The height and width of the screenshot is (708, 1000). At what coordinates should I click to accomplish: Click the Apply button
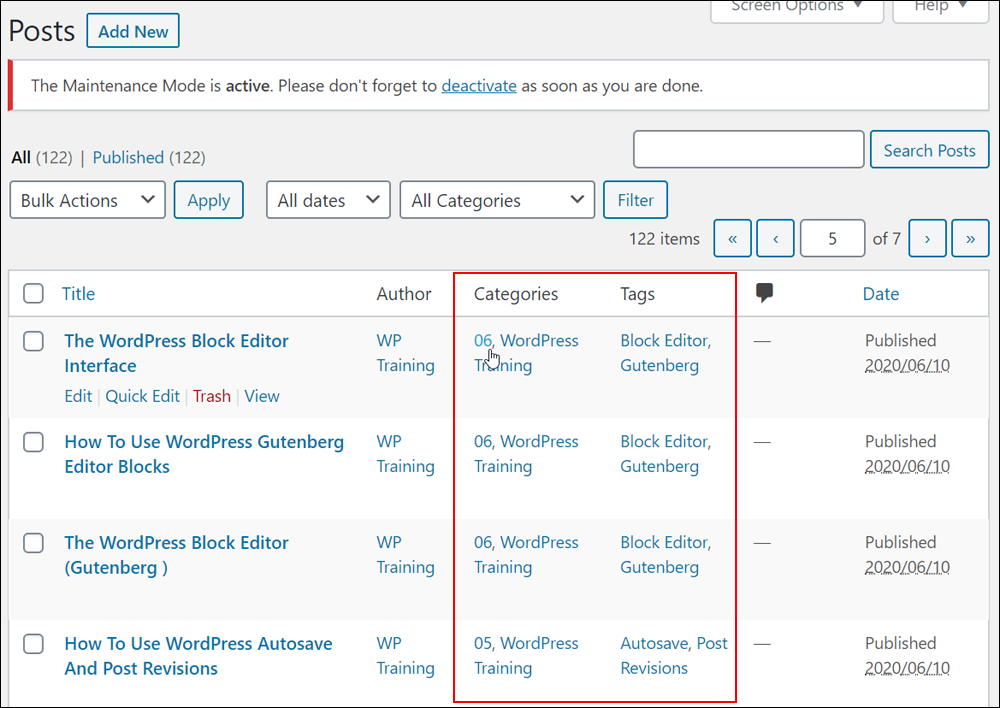[x=209, y=200]
